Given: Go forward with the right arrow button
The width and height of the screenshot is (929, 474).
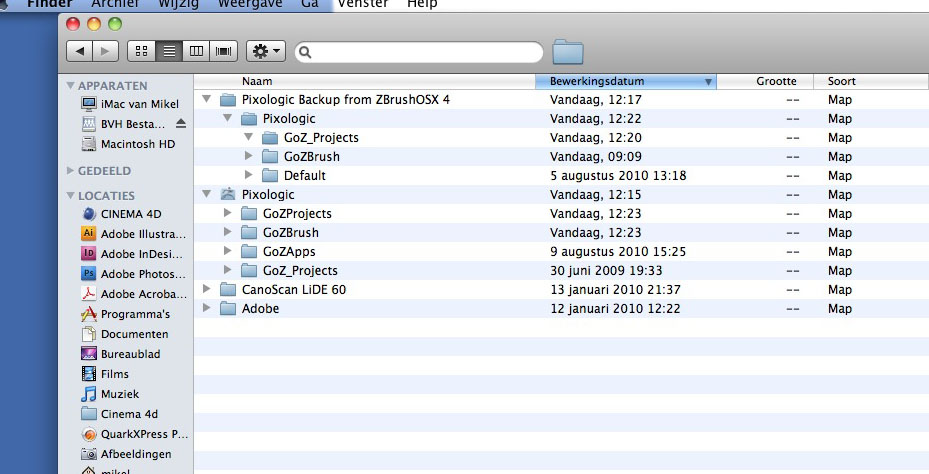Looking at the screenshot, I should (105, 51).
